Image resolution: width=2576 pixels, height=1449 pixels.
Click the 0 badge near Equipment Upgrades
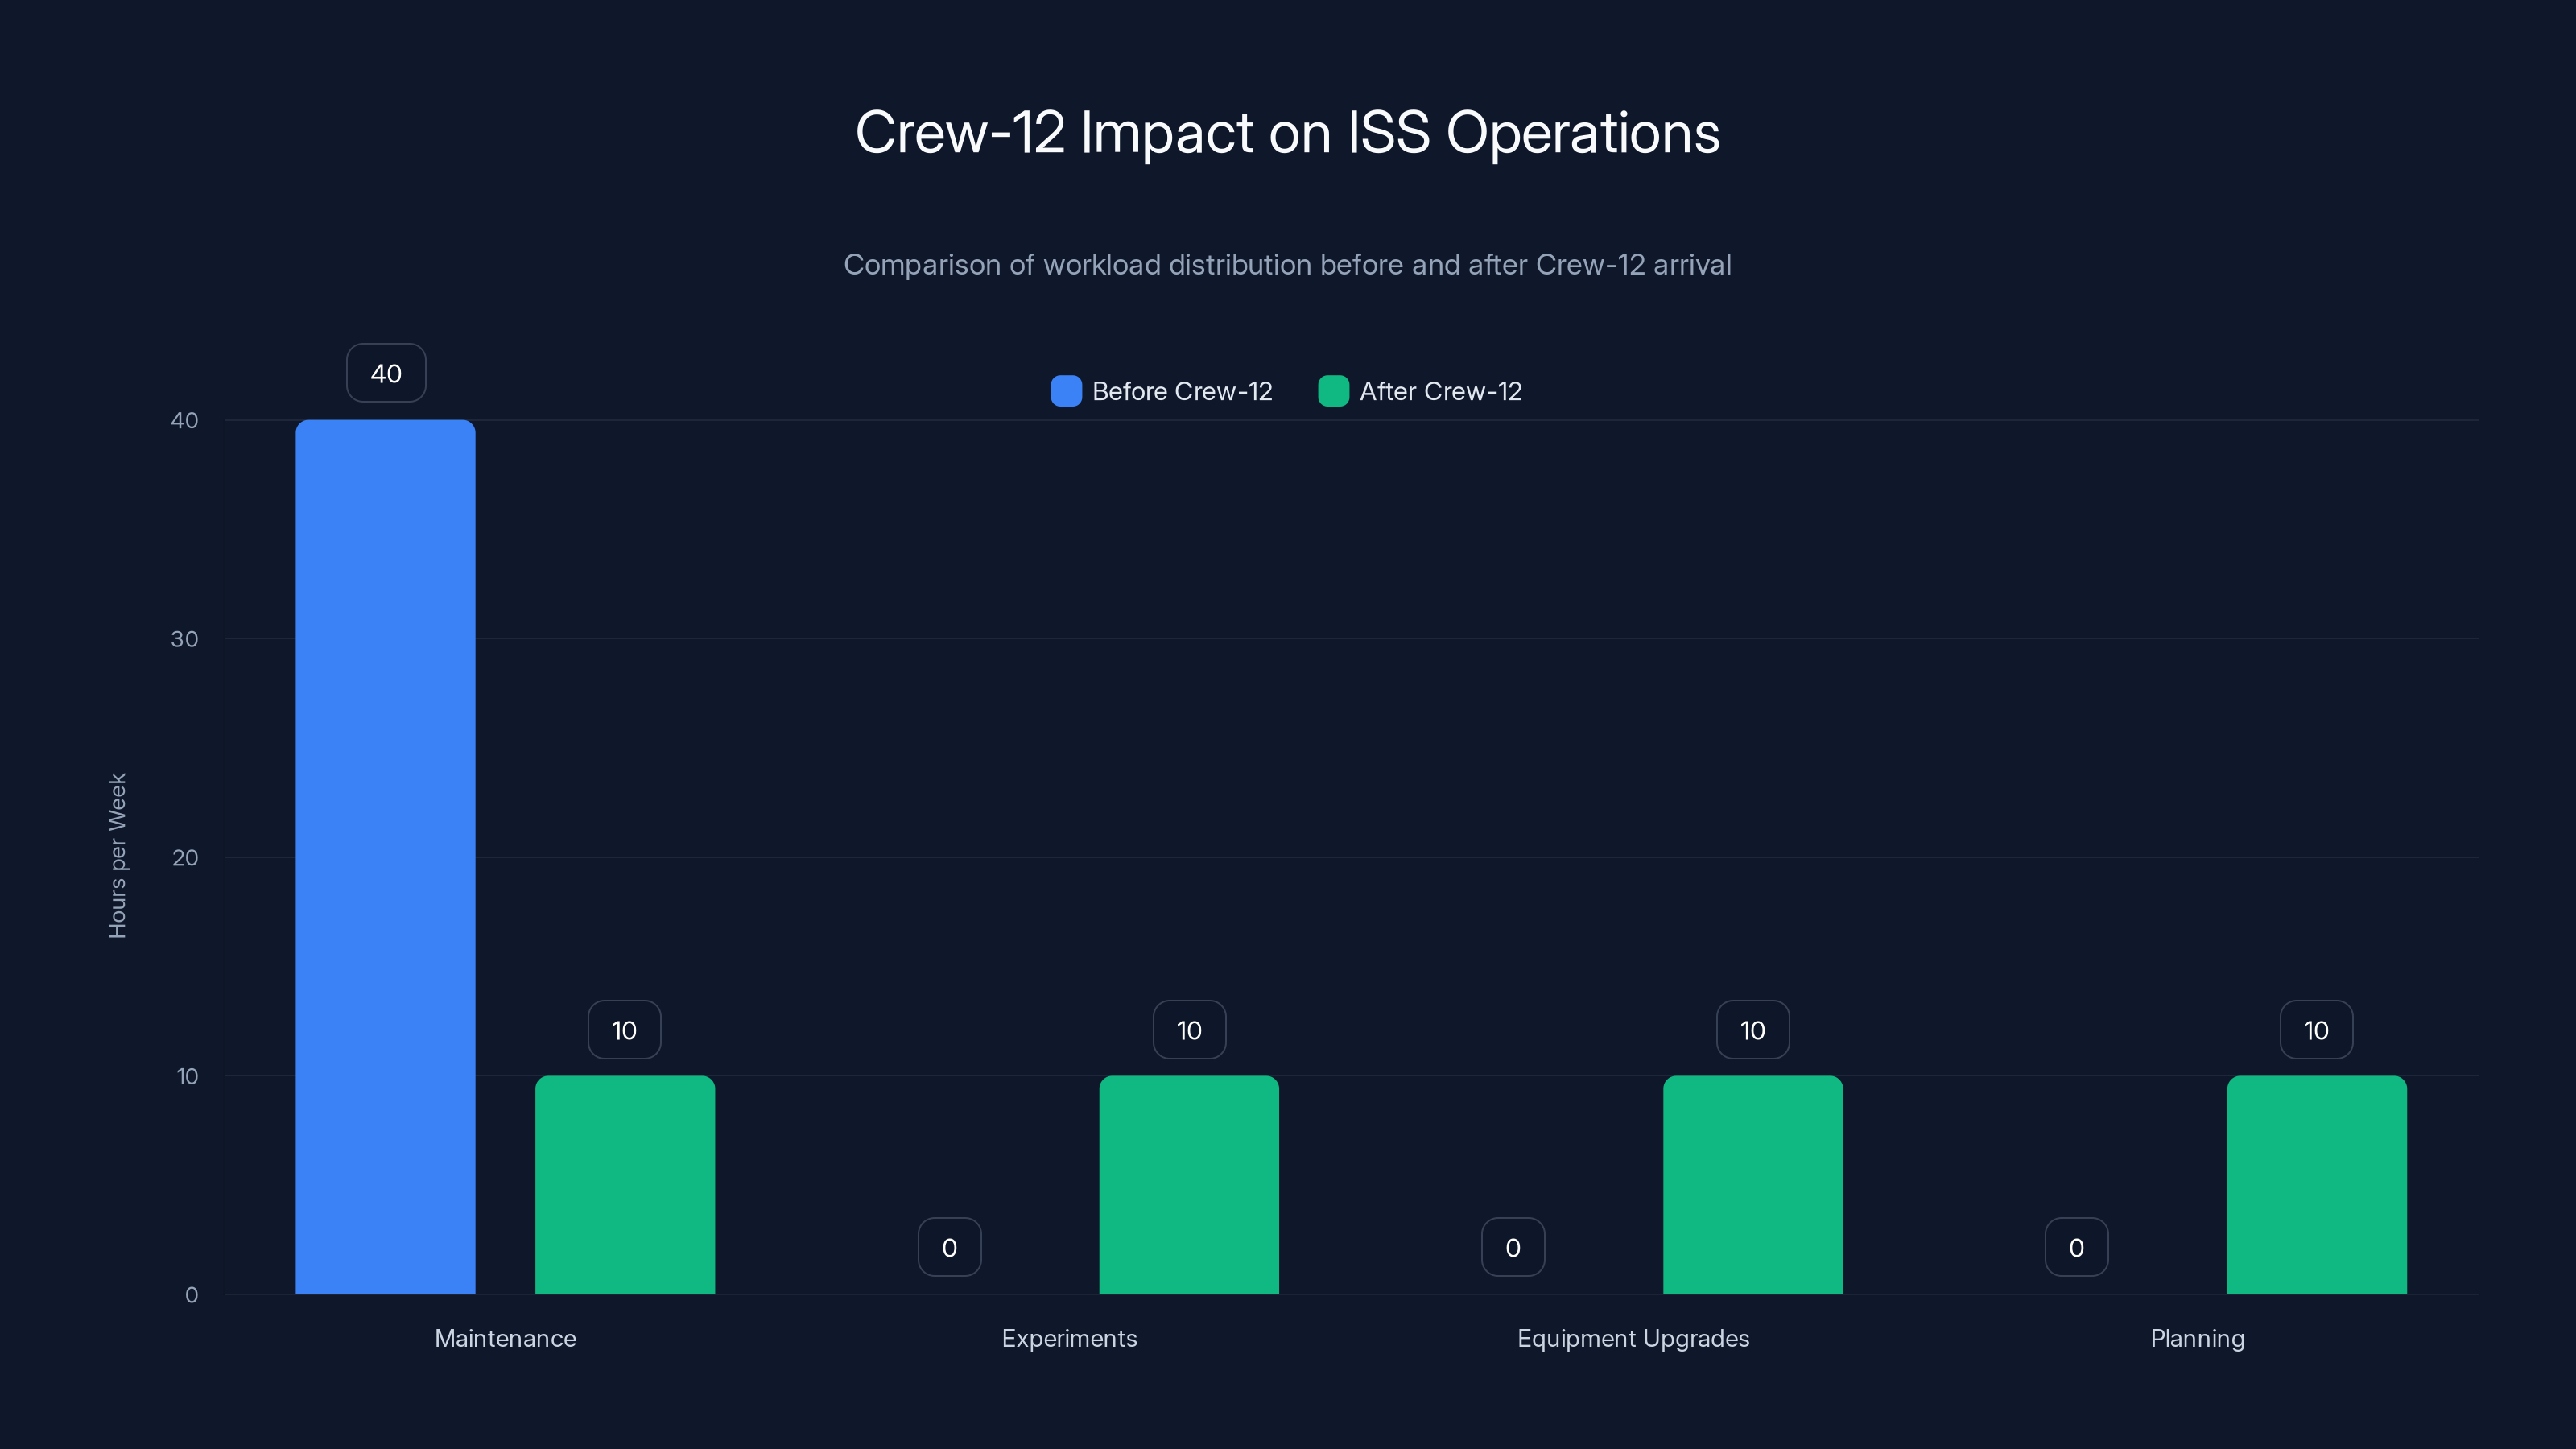(1512, 1246)
